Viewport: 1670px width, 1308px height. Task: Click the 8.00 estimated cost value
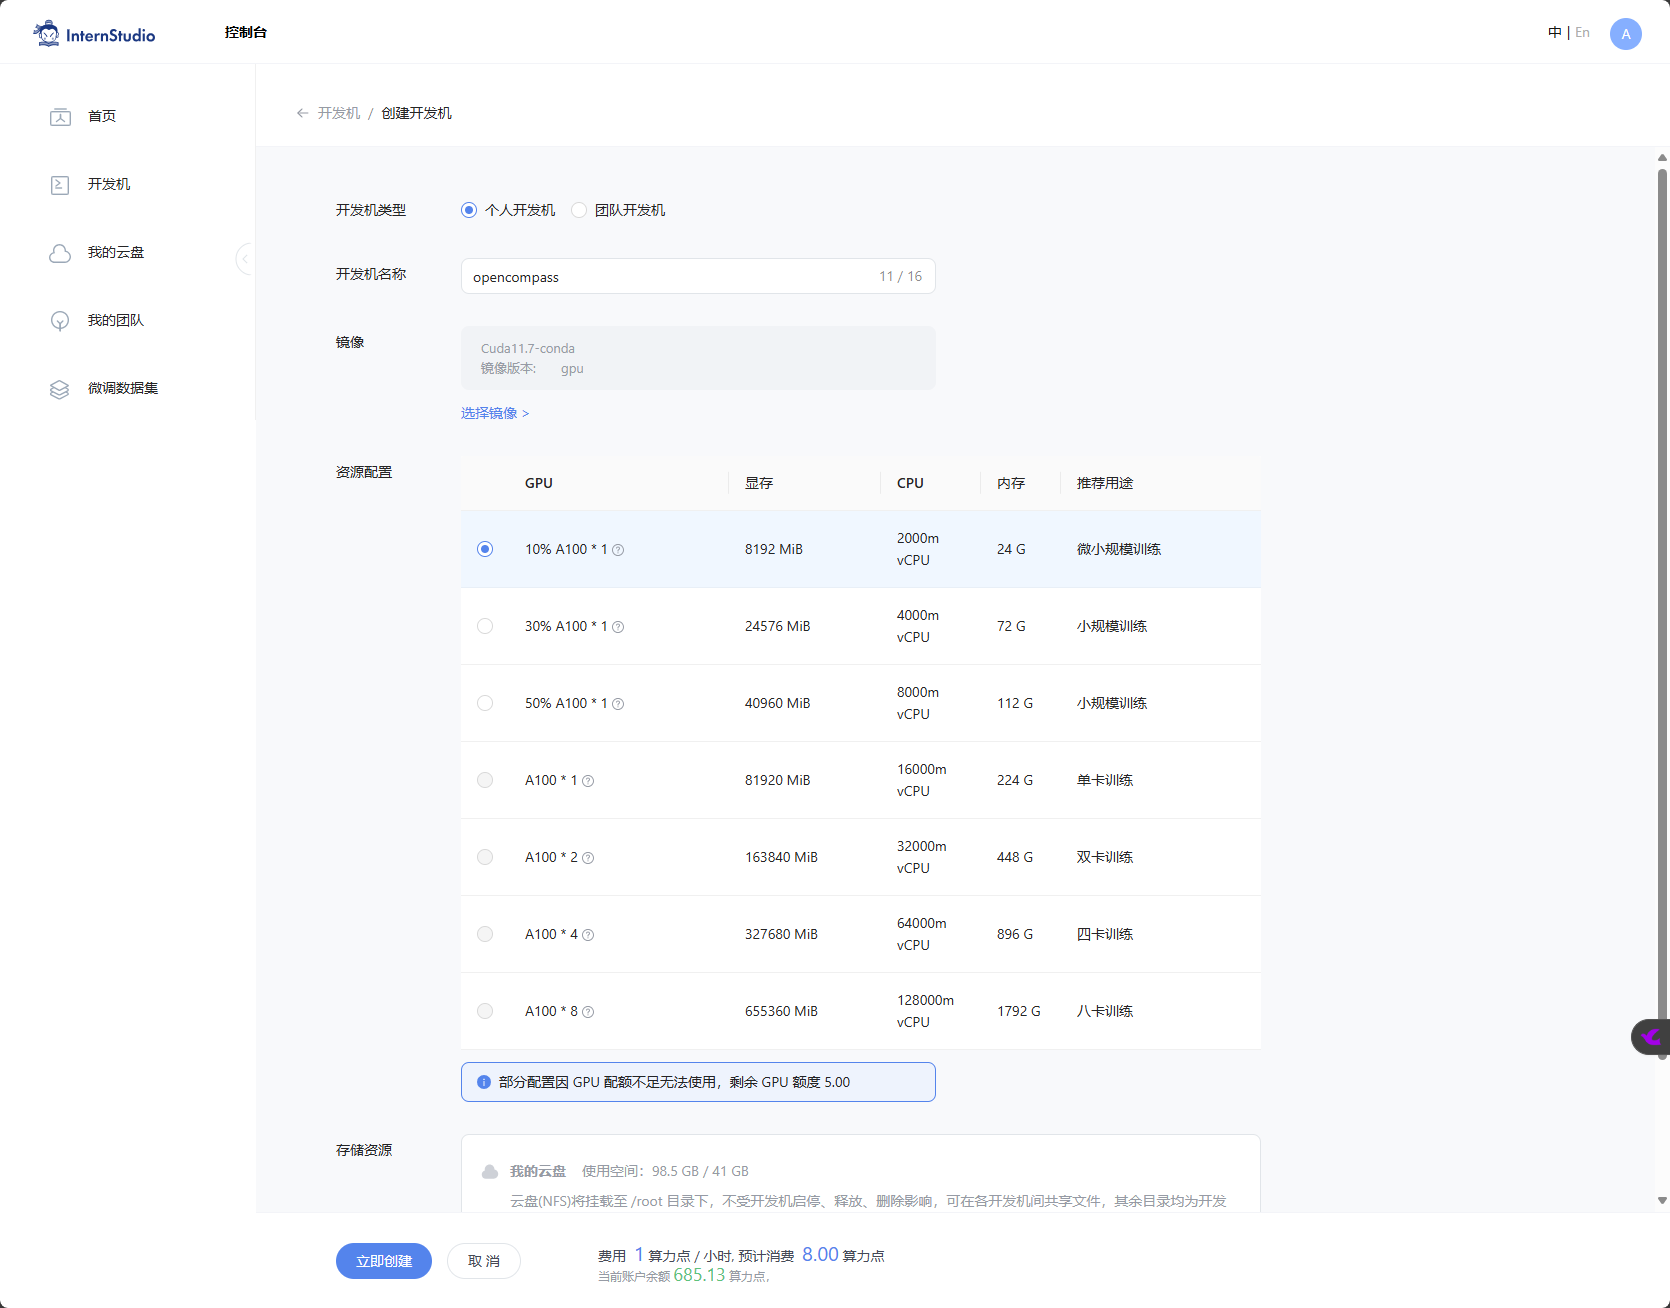[x=820, y=1254]
